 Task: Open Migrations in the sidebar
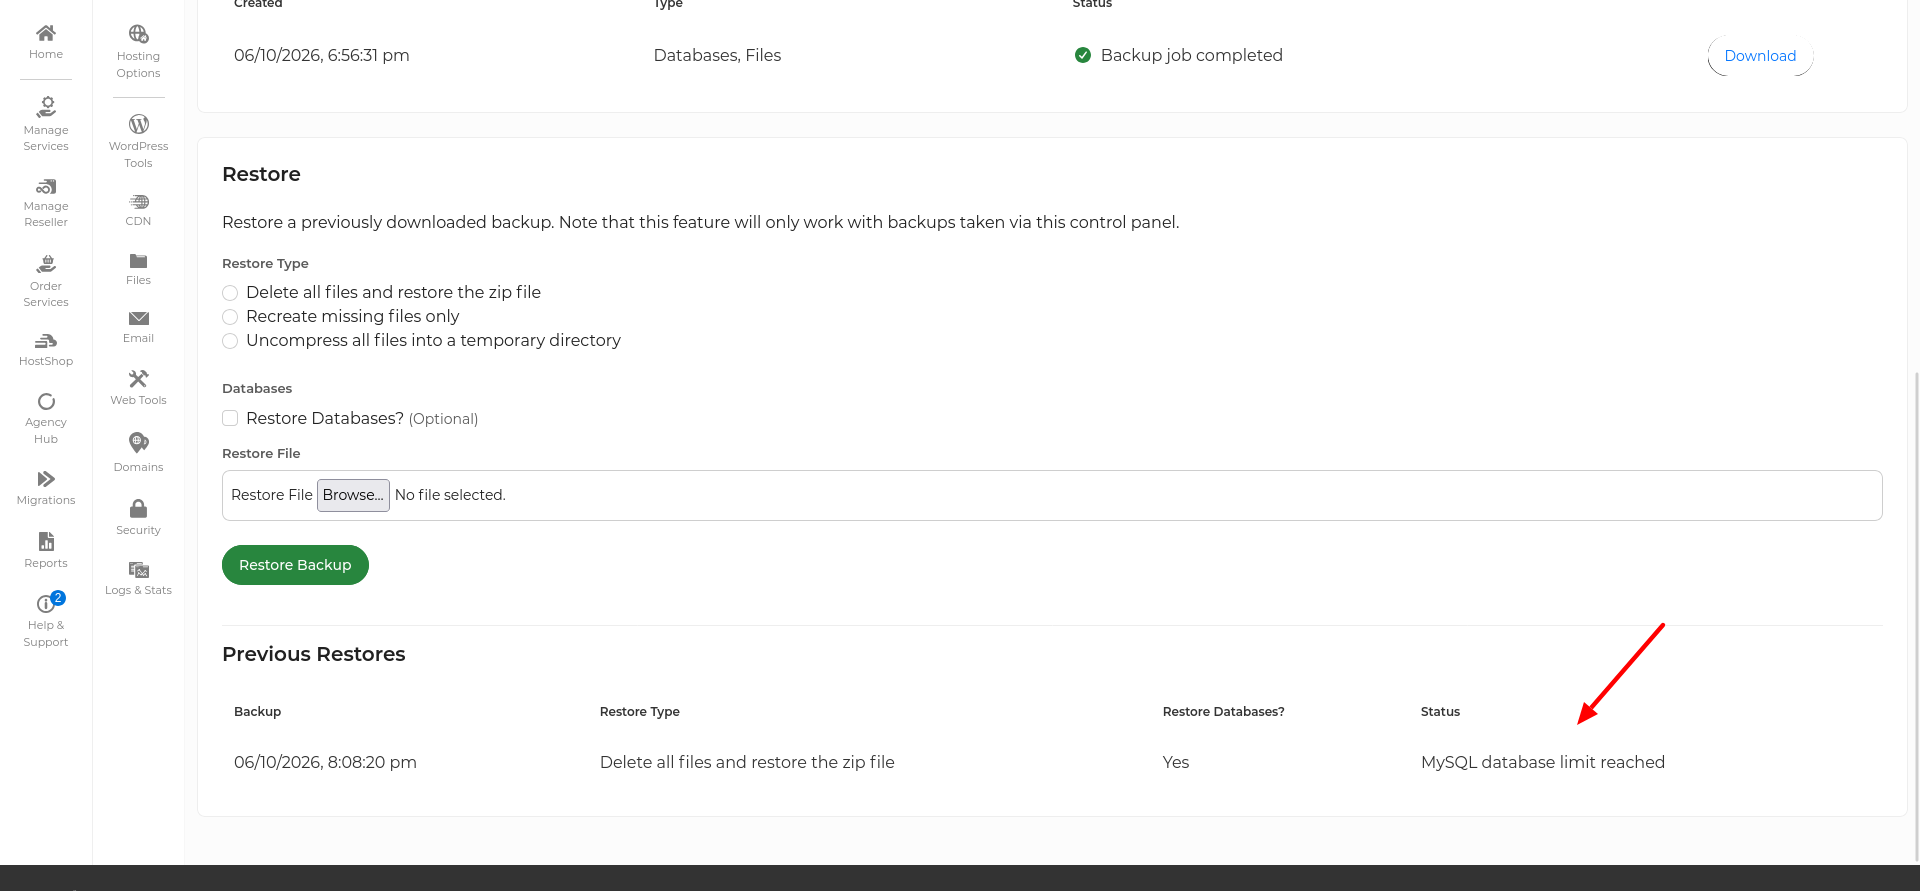click(46, 488)
